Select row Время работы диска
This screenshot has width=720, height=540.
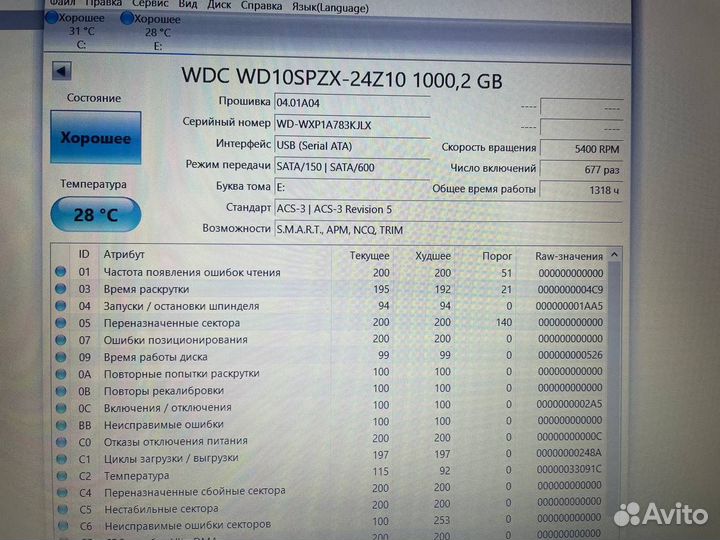[x=329, y=356]
